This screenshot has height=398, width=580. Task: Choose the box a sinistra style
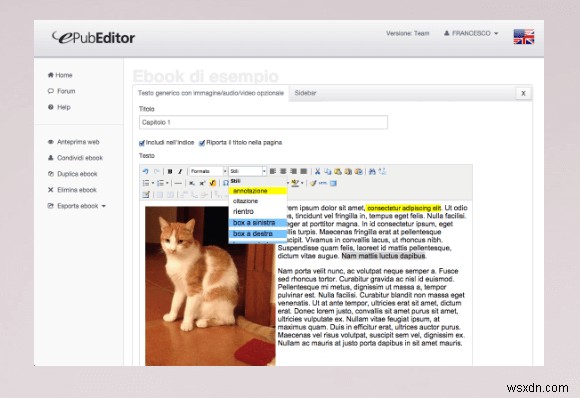coord(258,223)
